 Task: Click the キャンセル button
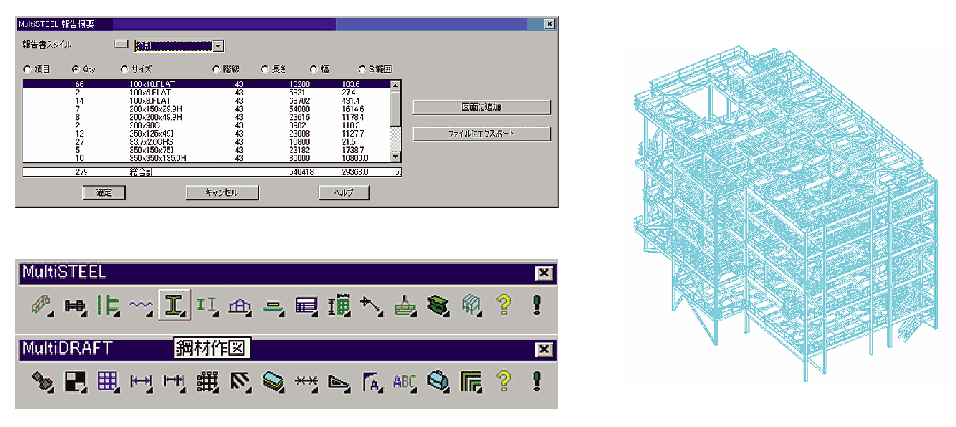click(x=223, y=193)
